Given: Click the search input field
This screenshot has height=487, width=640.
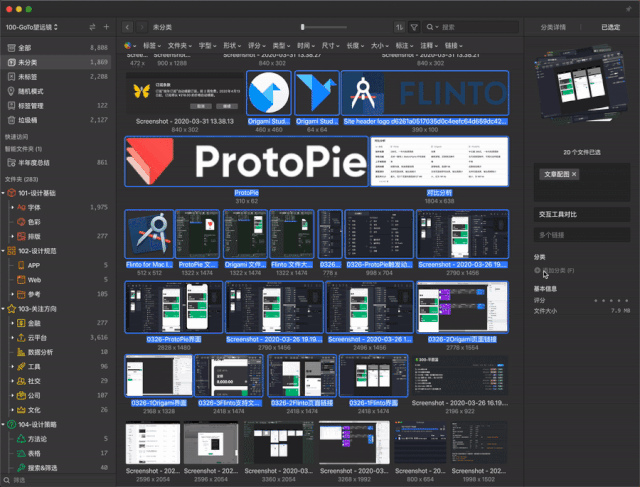Looking at the screenshot, I should (470, 27).
